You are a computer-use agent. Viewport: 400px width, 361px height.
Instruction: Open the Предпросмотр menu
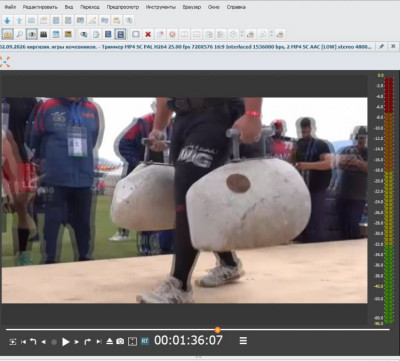click(123, 7)
